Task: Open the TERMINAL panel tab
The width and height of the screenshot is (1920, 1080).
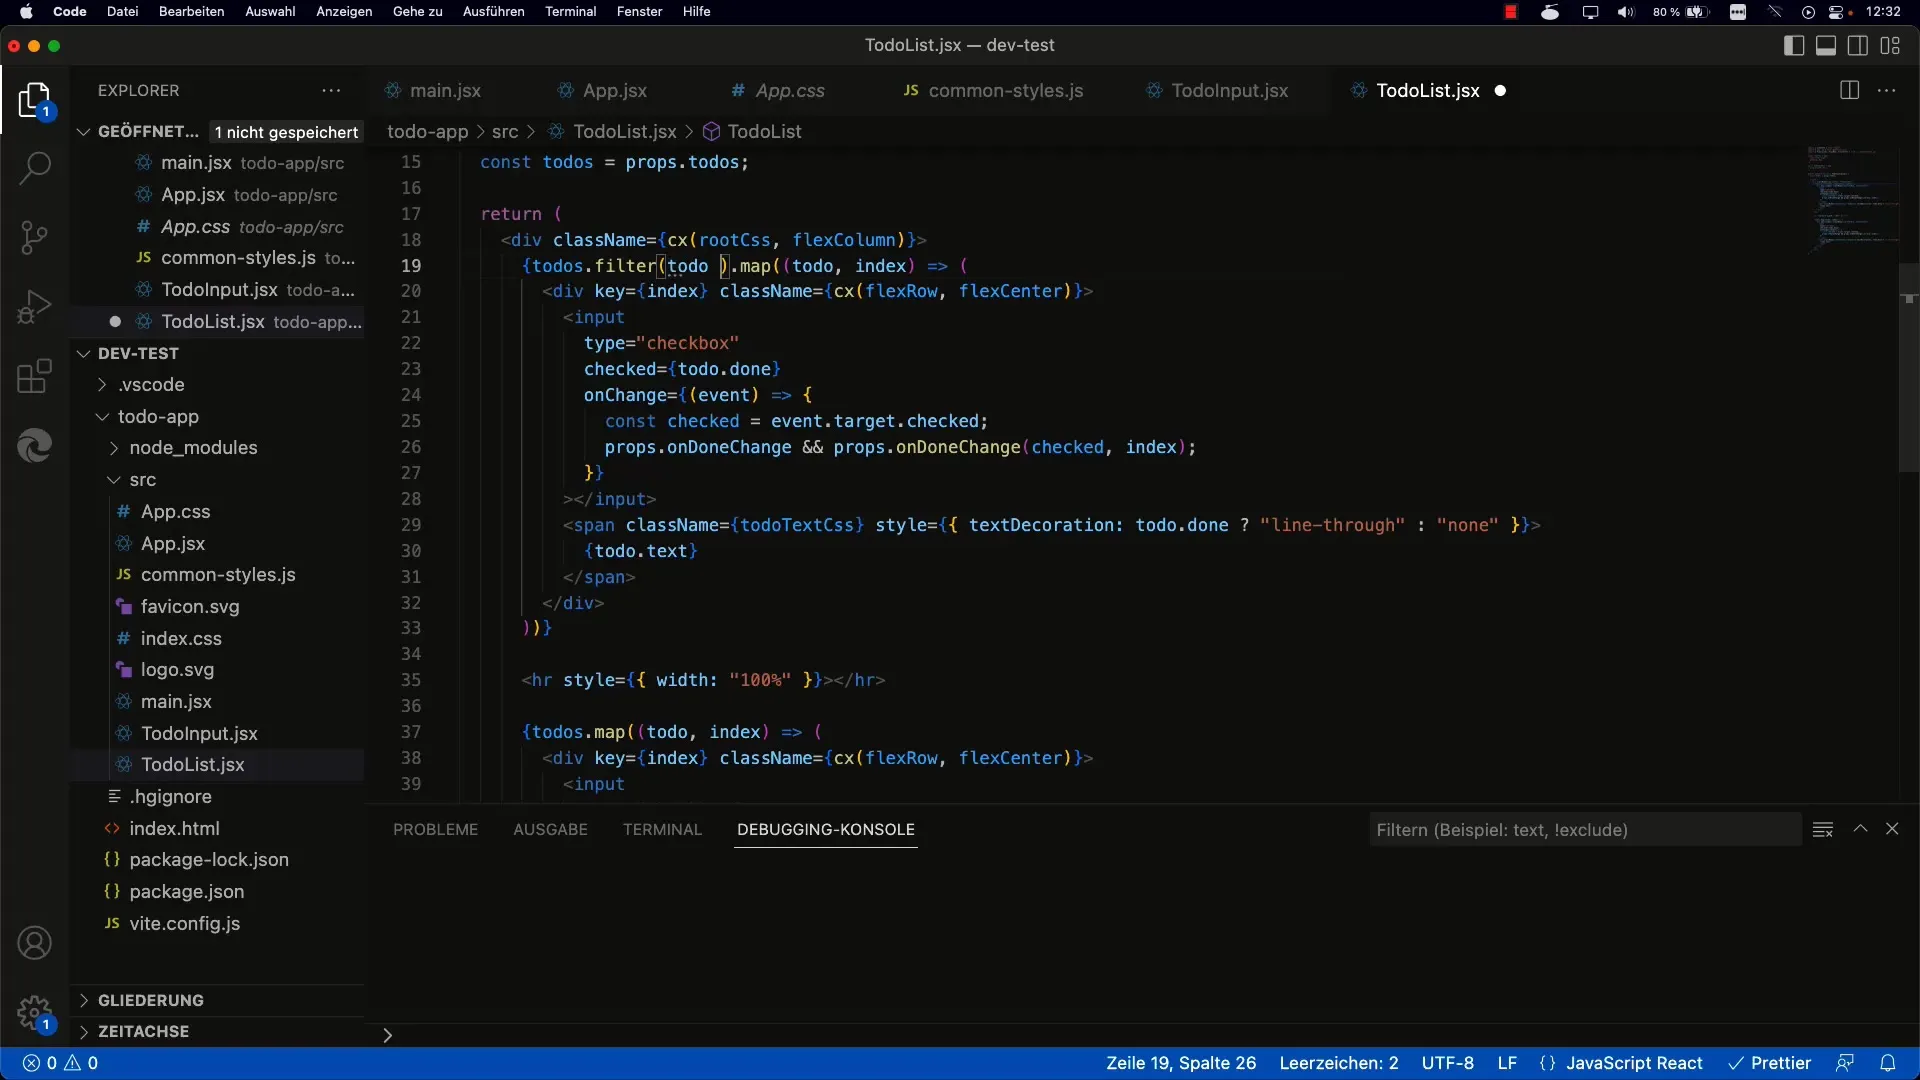Action: coord(662,829)
